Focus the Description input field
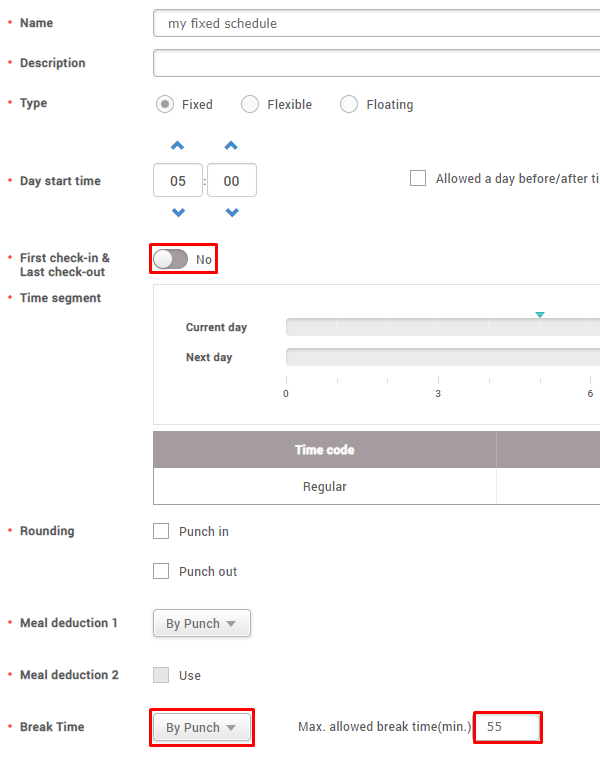This screenshot has height=769, width=600. coord(376,63)
